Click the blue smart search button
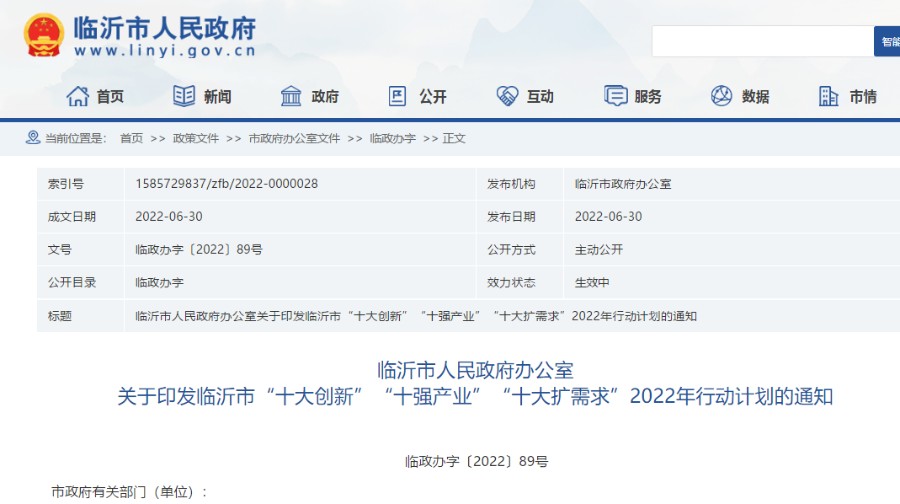This screenshot has width=900, height=504. click(887, 41)
